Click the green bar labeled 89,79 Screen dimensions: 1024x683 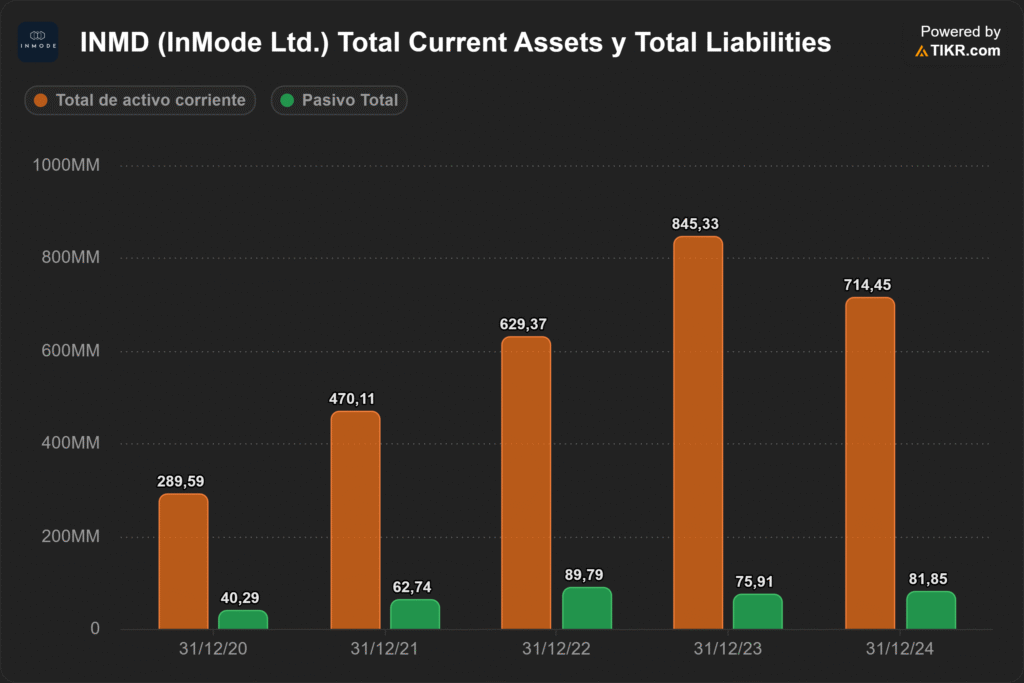pyautogui.click(x=586, y=608)
